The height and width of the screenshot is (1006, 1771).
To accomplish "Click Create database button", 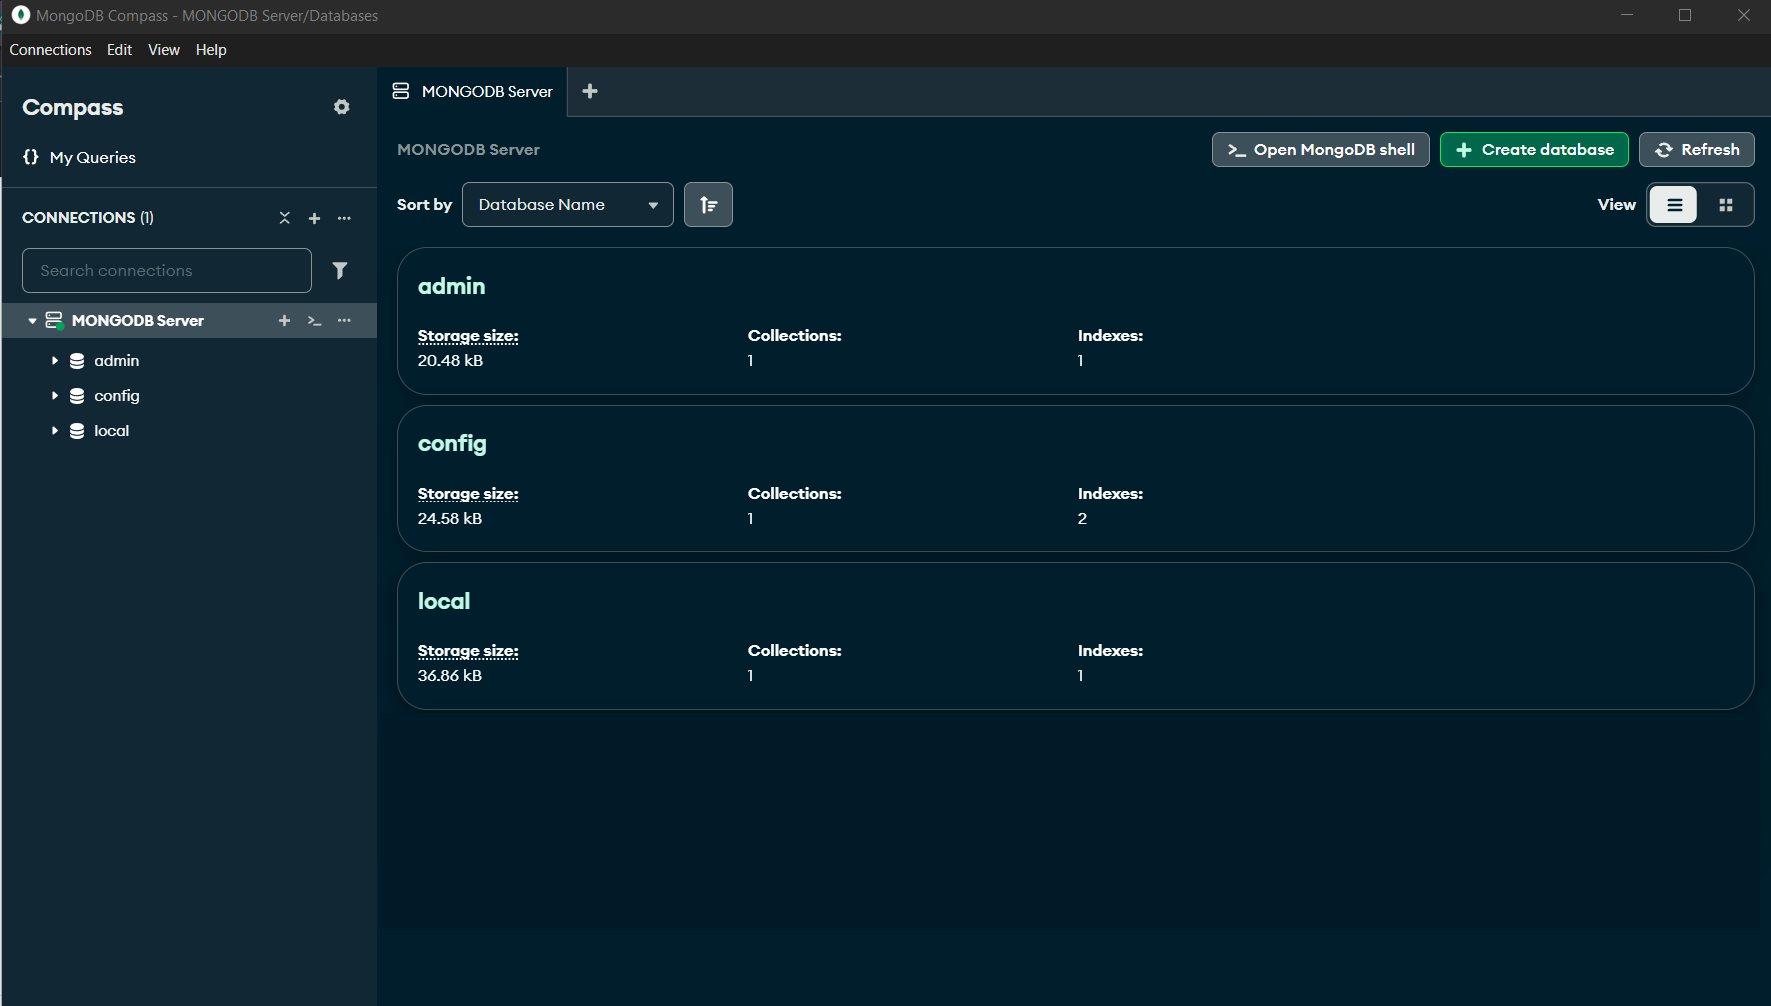I will point(1534,150).
